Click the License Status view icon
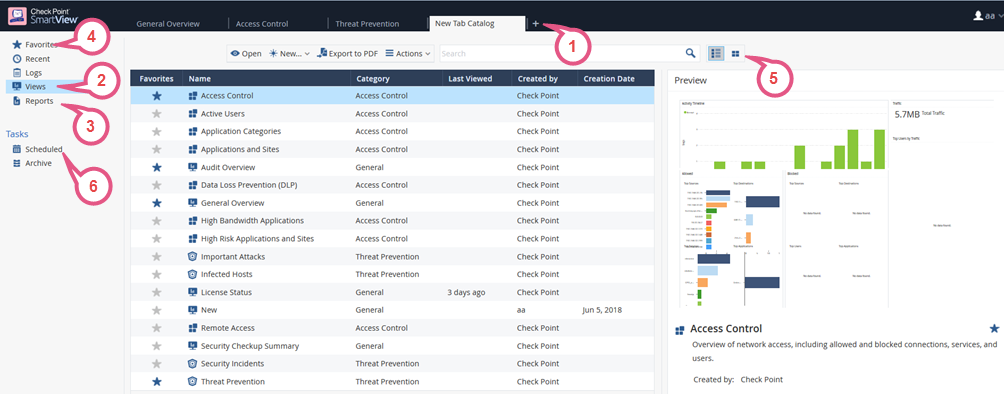Image resolution: width=1004 pixels, height=394 pixels. coord(193,292)
